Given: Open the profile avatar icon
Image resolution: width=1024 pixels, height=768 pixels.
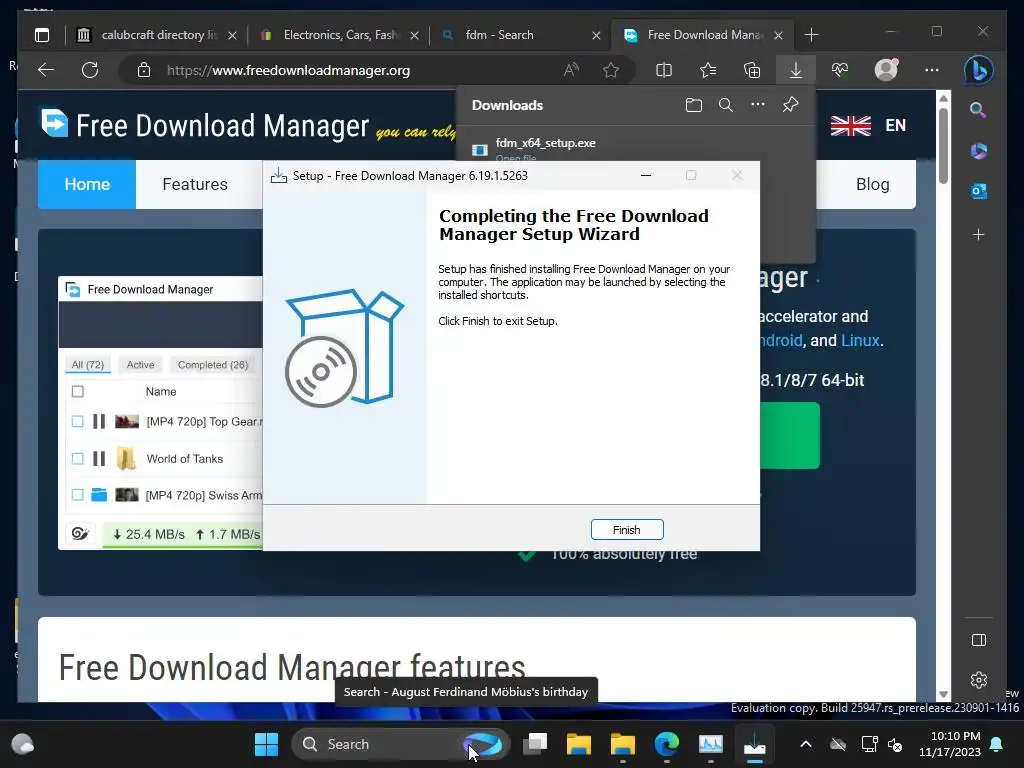Looking at the screenshot, I should pos(886,70).
